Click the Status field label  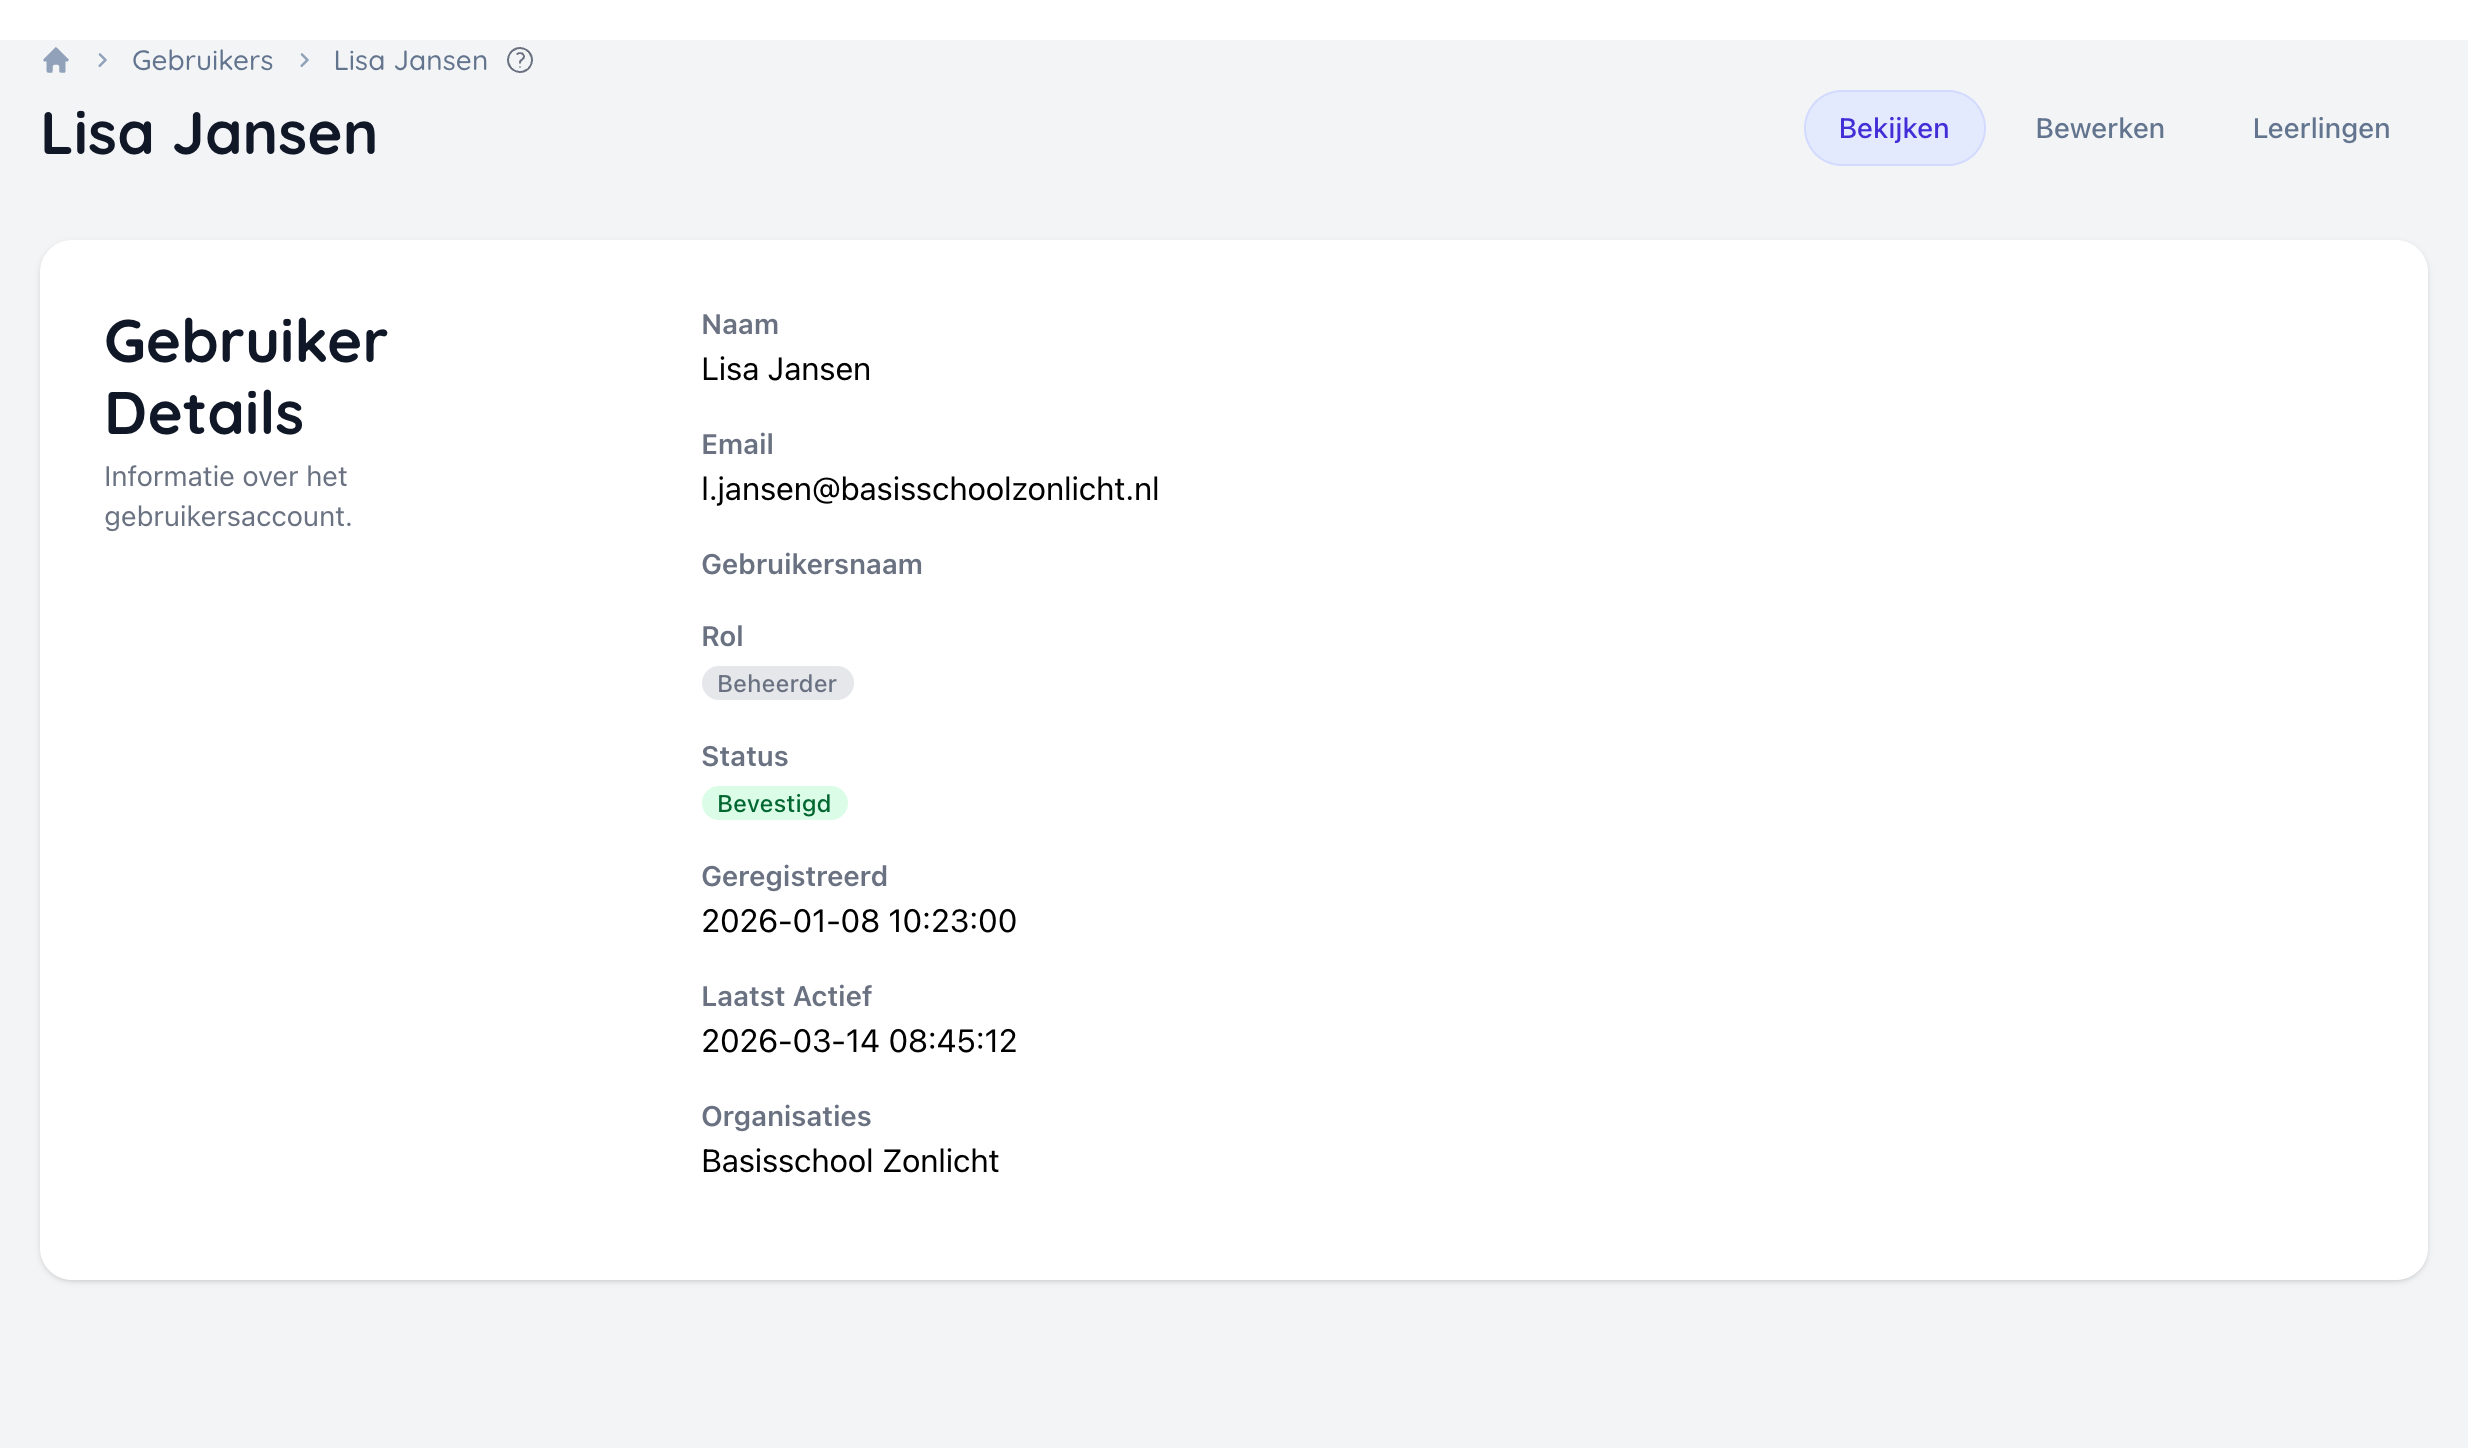pos(744,756)
